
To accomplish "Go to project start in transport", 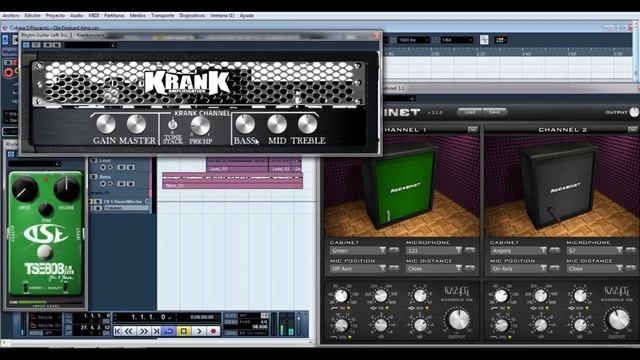I will click(x=118, y=331).
